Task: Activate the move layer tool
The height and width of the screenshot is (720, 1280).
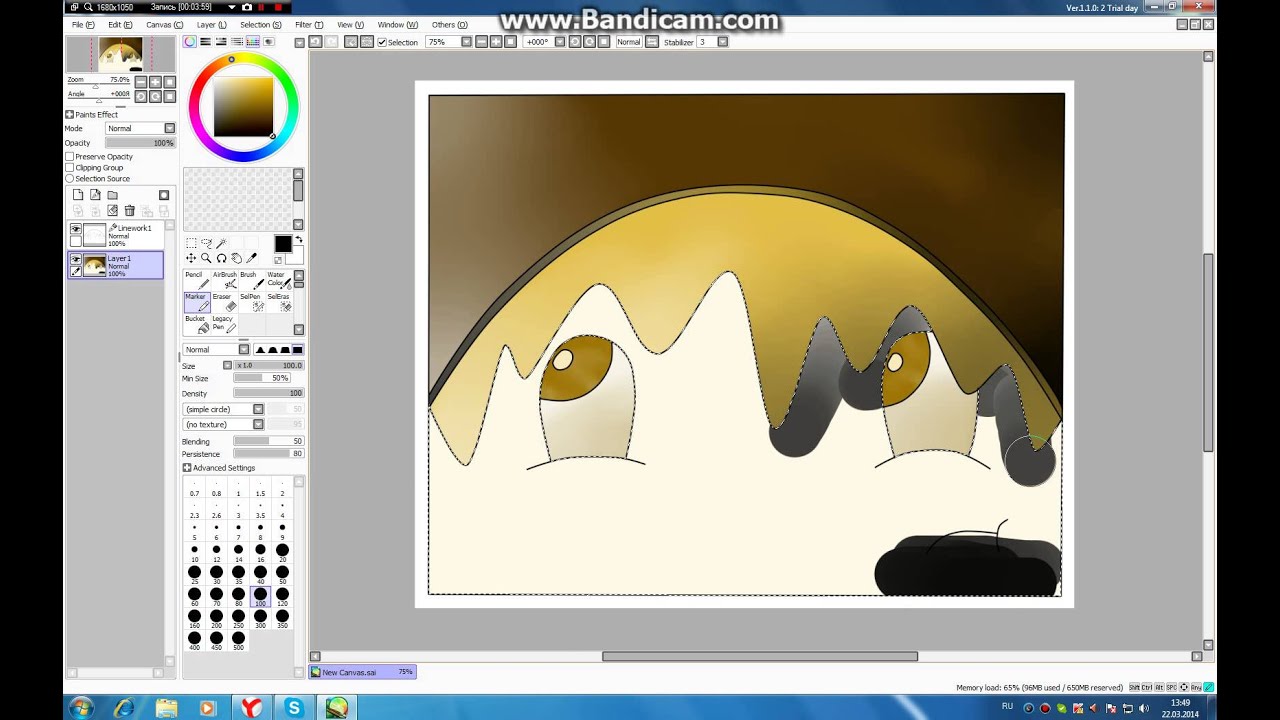Action: [191, 258]
